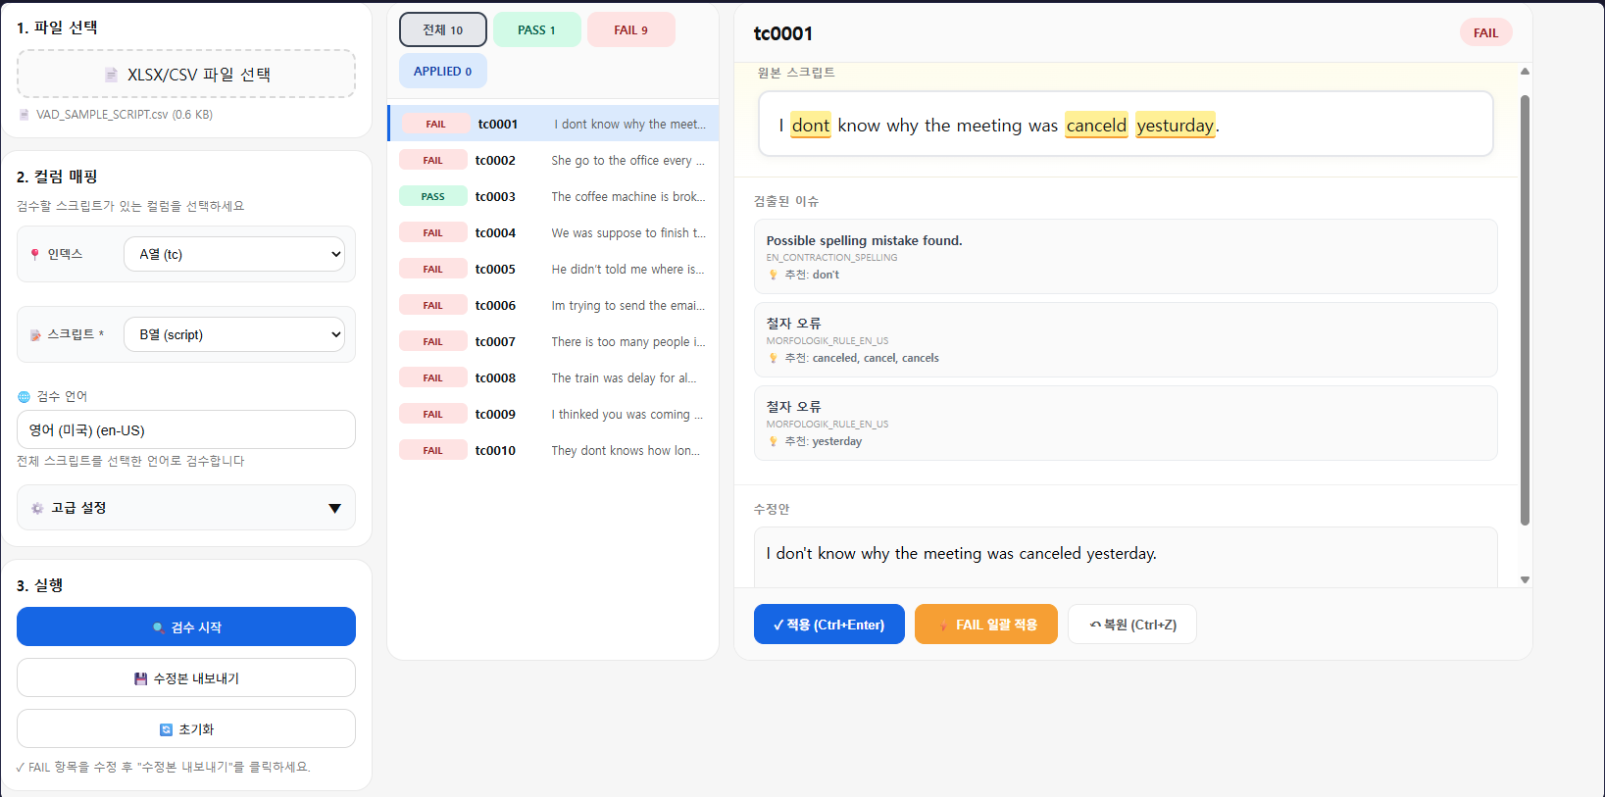Click the FAIL status badge beside tc0001 title

coord(1486,33)
